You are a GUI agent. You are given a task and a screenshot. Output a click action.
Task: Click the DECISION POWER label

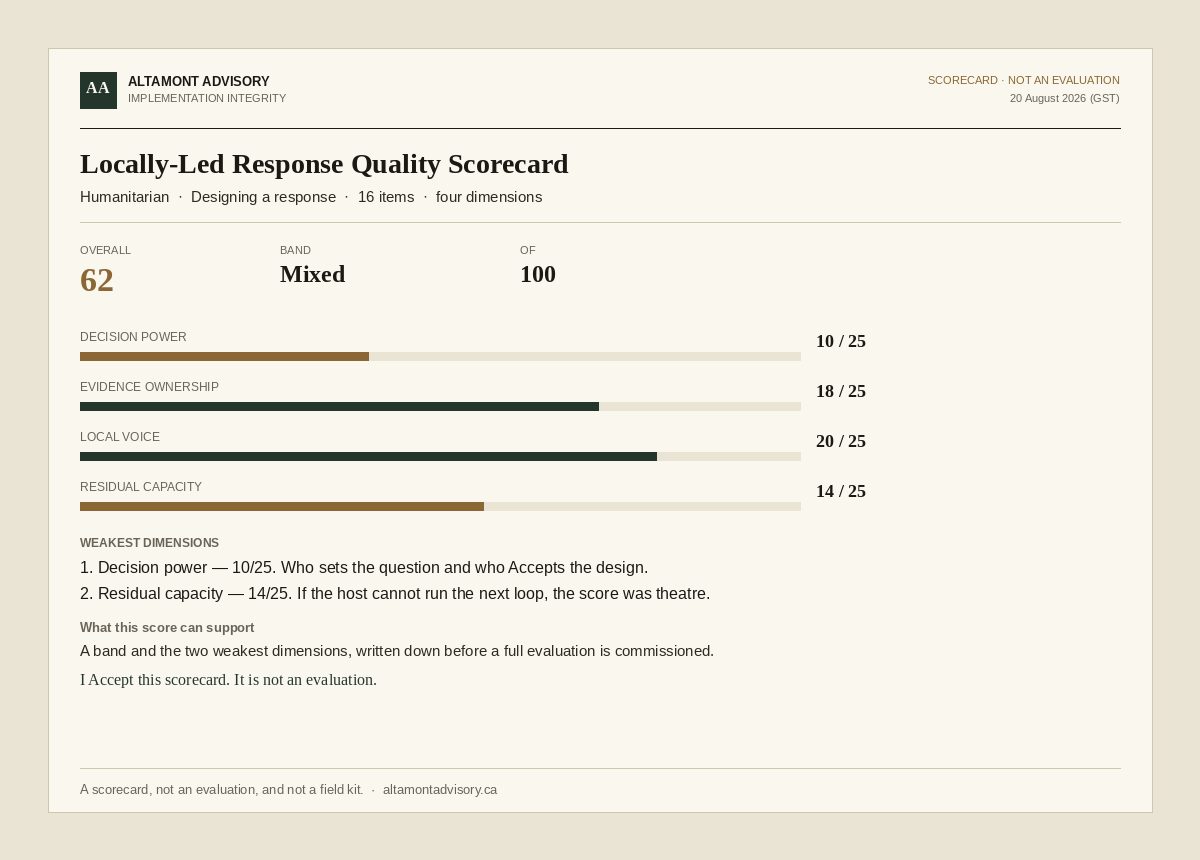[x=133, y=337]
